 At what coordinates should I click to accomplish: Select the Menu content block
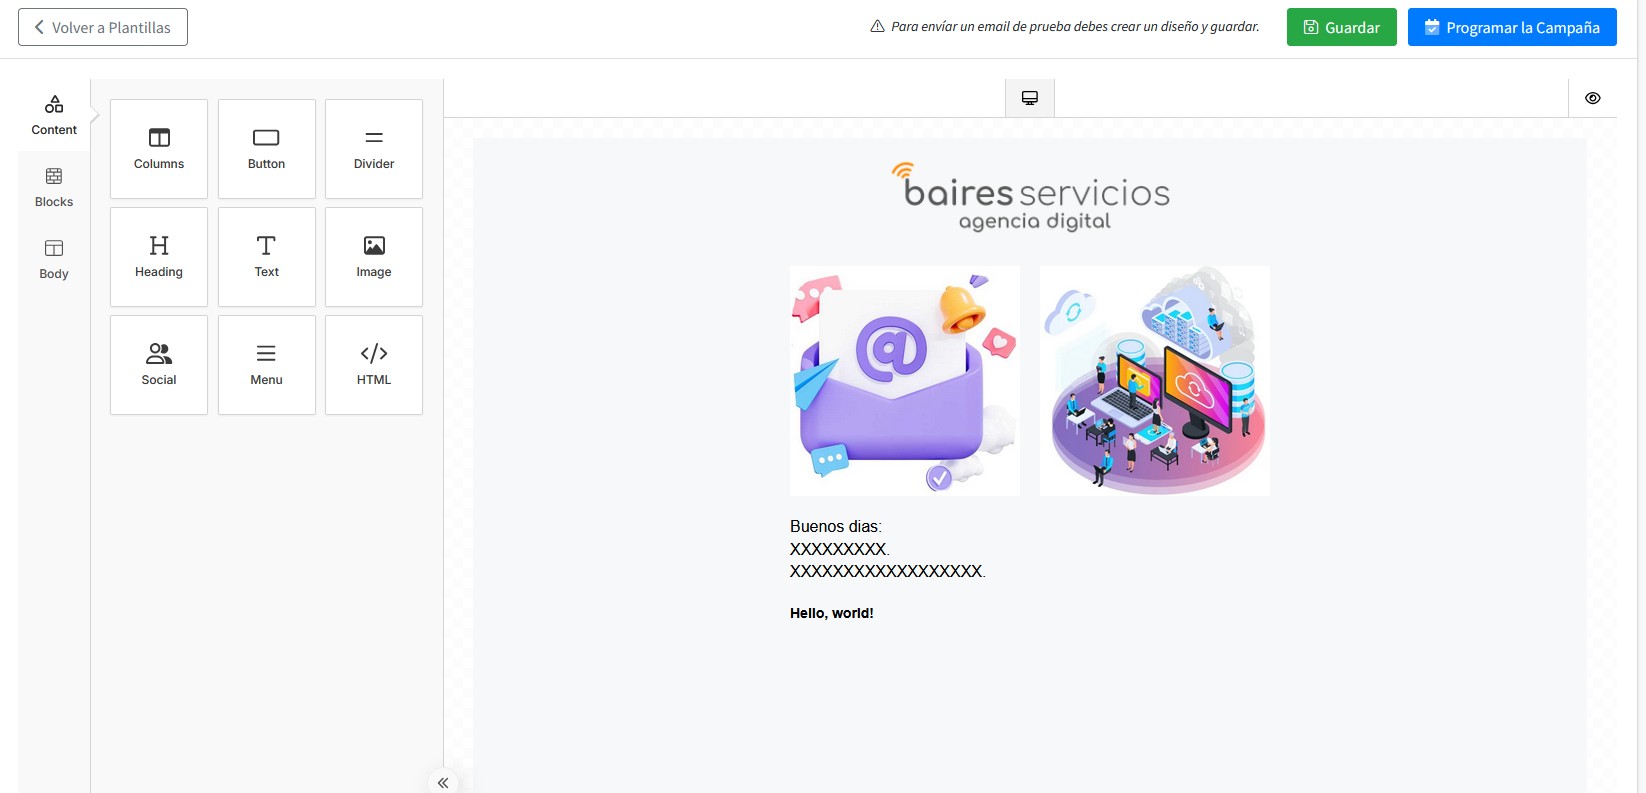pyautogui.click(x=266, y=365)
